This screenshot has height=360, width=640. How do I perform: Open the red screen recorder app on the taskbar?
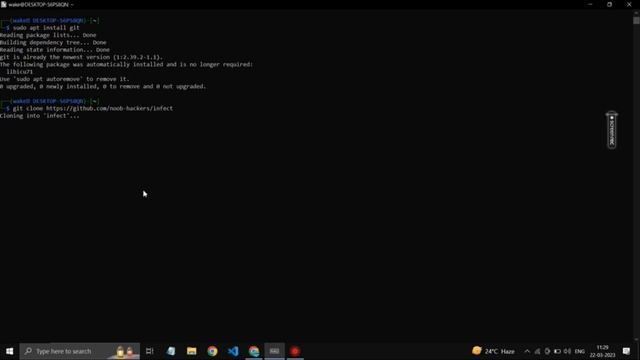(295, 351)
